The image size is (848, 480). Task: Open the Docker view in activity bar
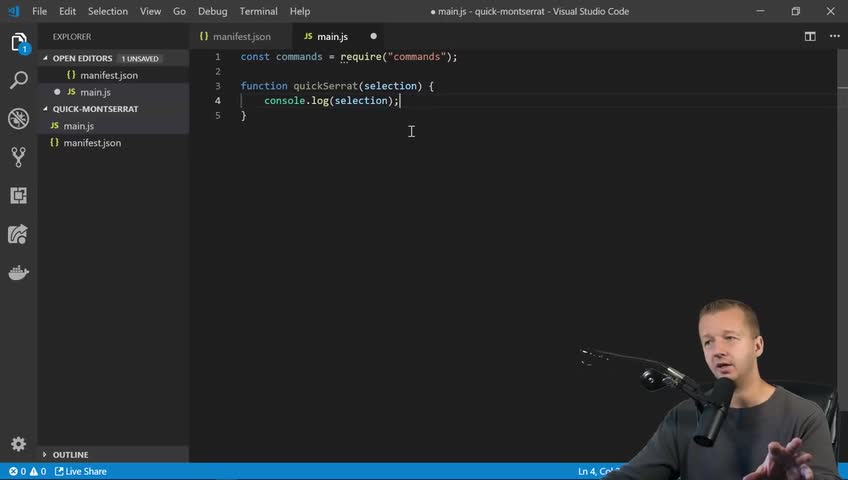pyautogui.click(x=18, y=272)
